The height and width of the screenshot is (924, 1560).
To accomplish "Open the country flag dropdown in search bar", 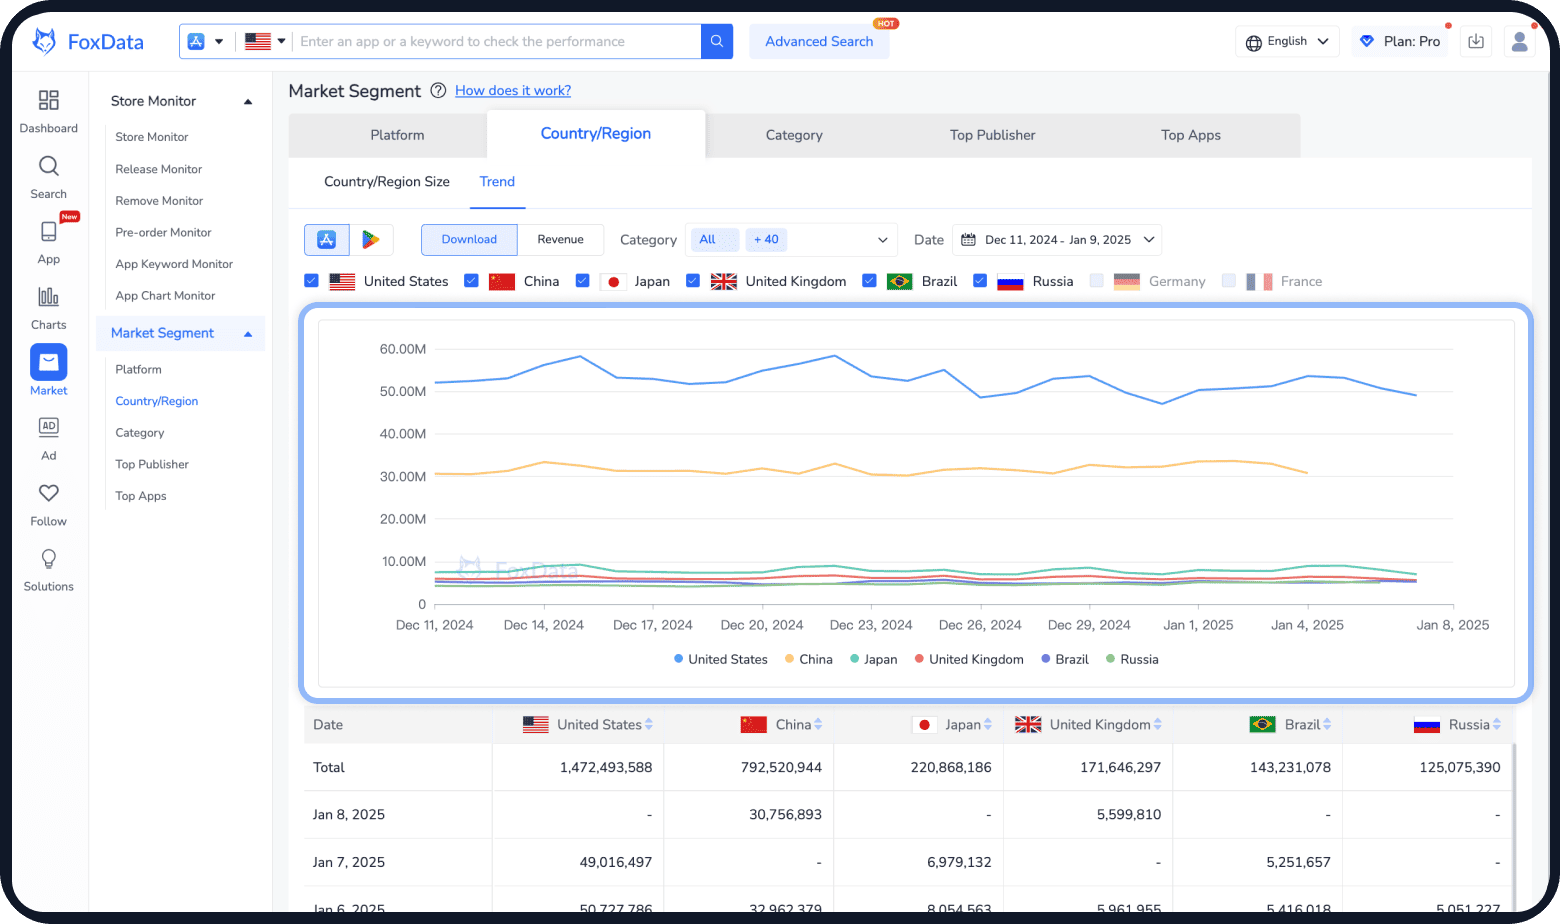I will point(265,41).
